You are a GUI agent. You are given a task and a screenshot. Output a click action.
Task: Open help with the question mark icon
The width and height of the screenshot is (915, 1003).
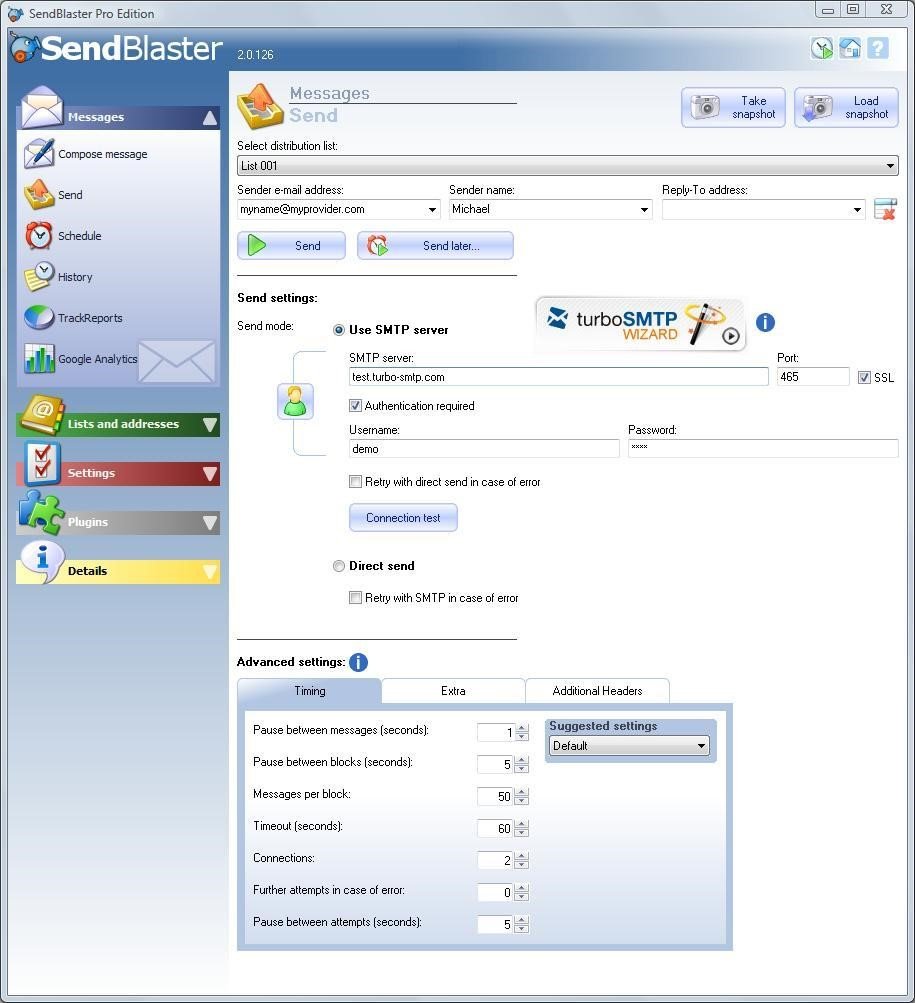click(x=878, y=48)
